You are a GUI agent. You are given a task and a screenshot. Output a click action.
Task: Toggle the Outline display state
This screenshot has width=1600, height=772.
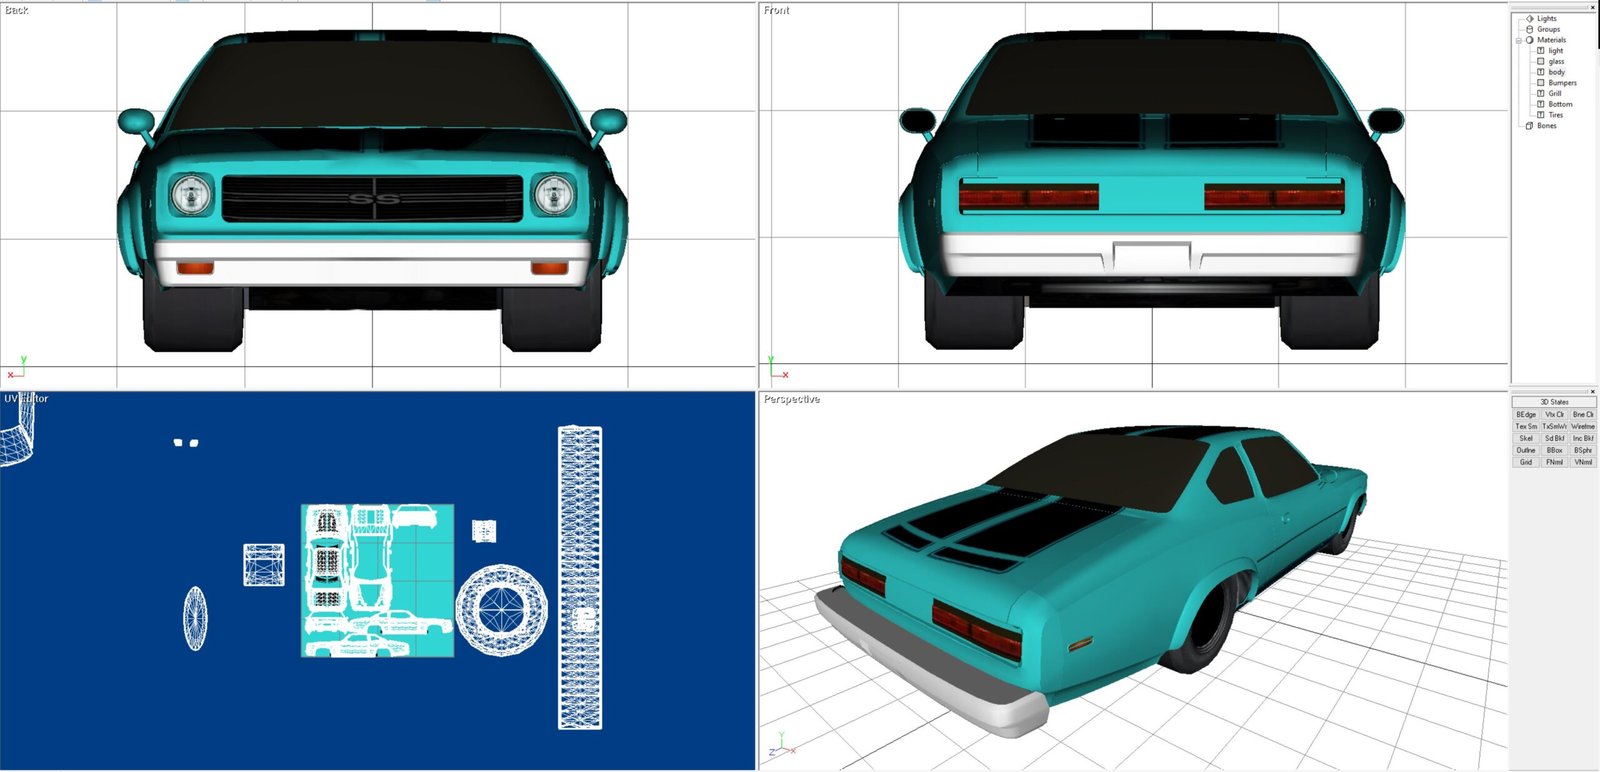(1526, 450)
